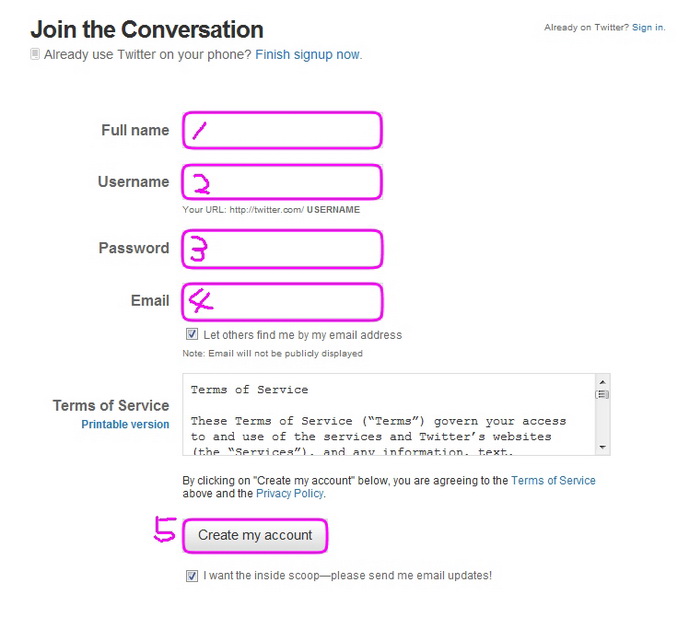Open the "Printable version" link
This screenshot has height=630, width=700.
(x=125, y=424)
